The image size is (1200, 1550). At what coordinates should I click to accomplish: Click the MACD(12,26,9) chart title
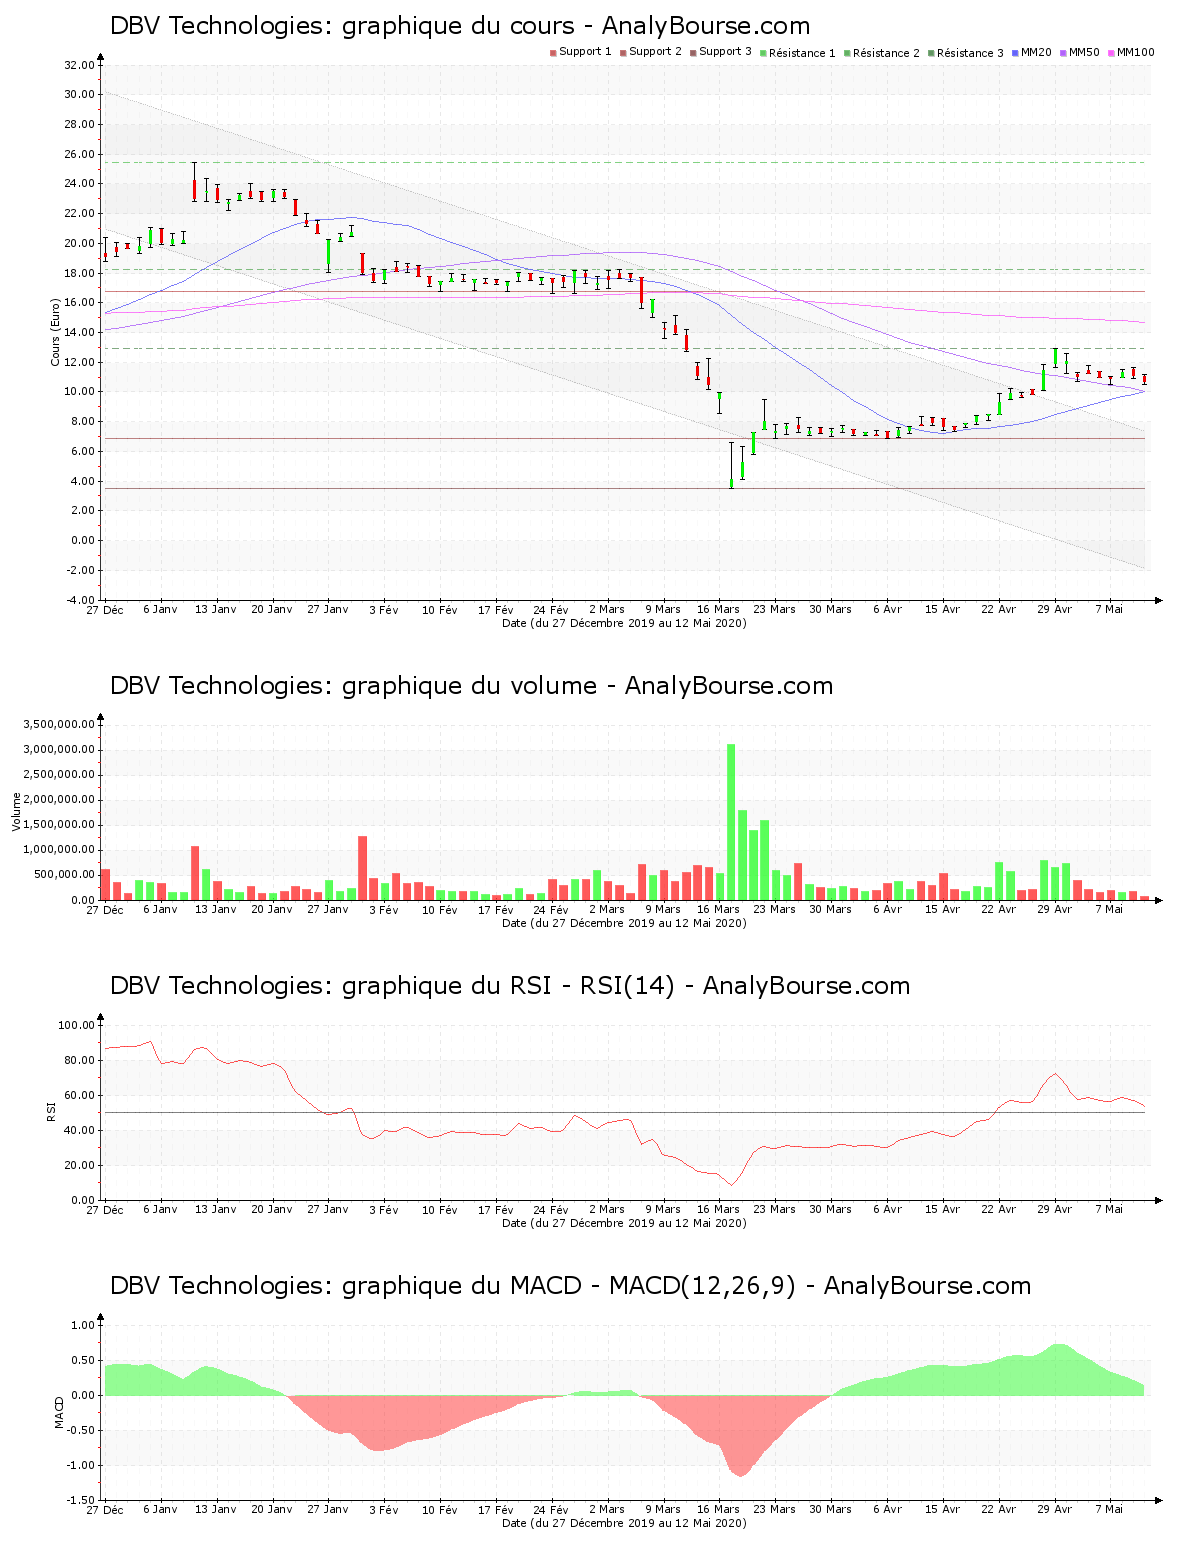pos(570,1286)
